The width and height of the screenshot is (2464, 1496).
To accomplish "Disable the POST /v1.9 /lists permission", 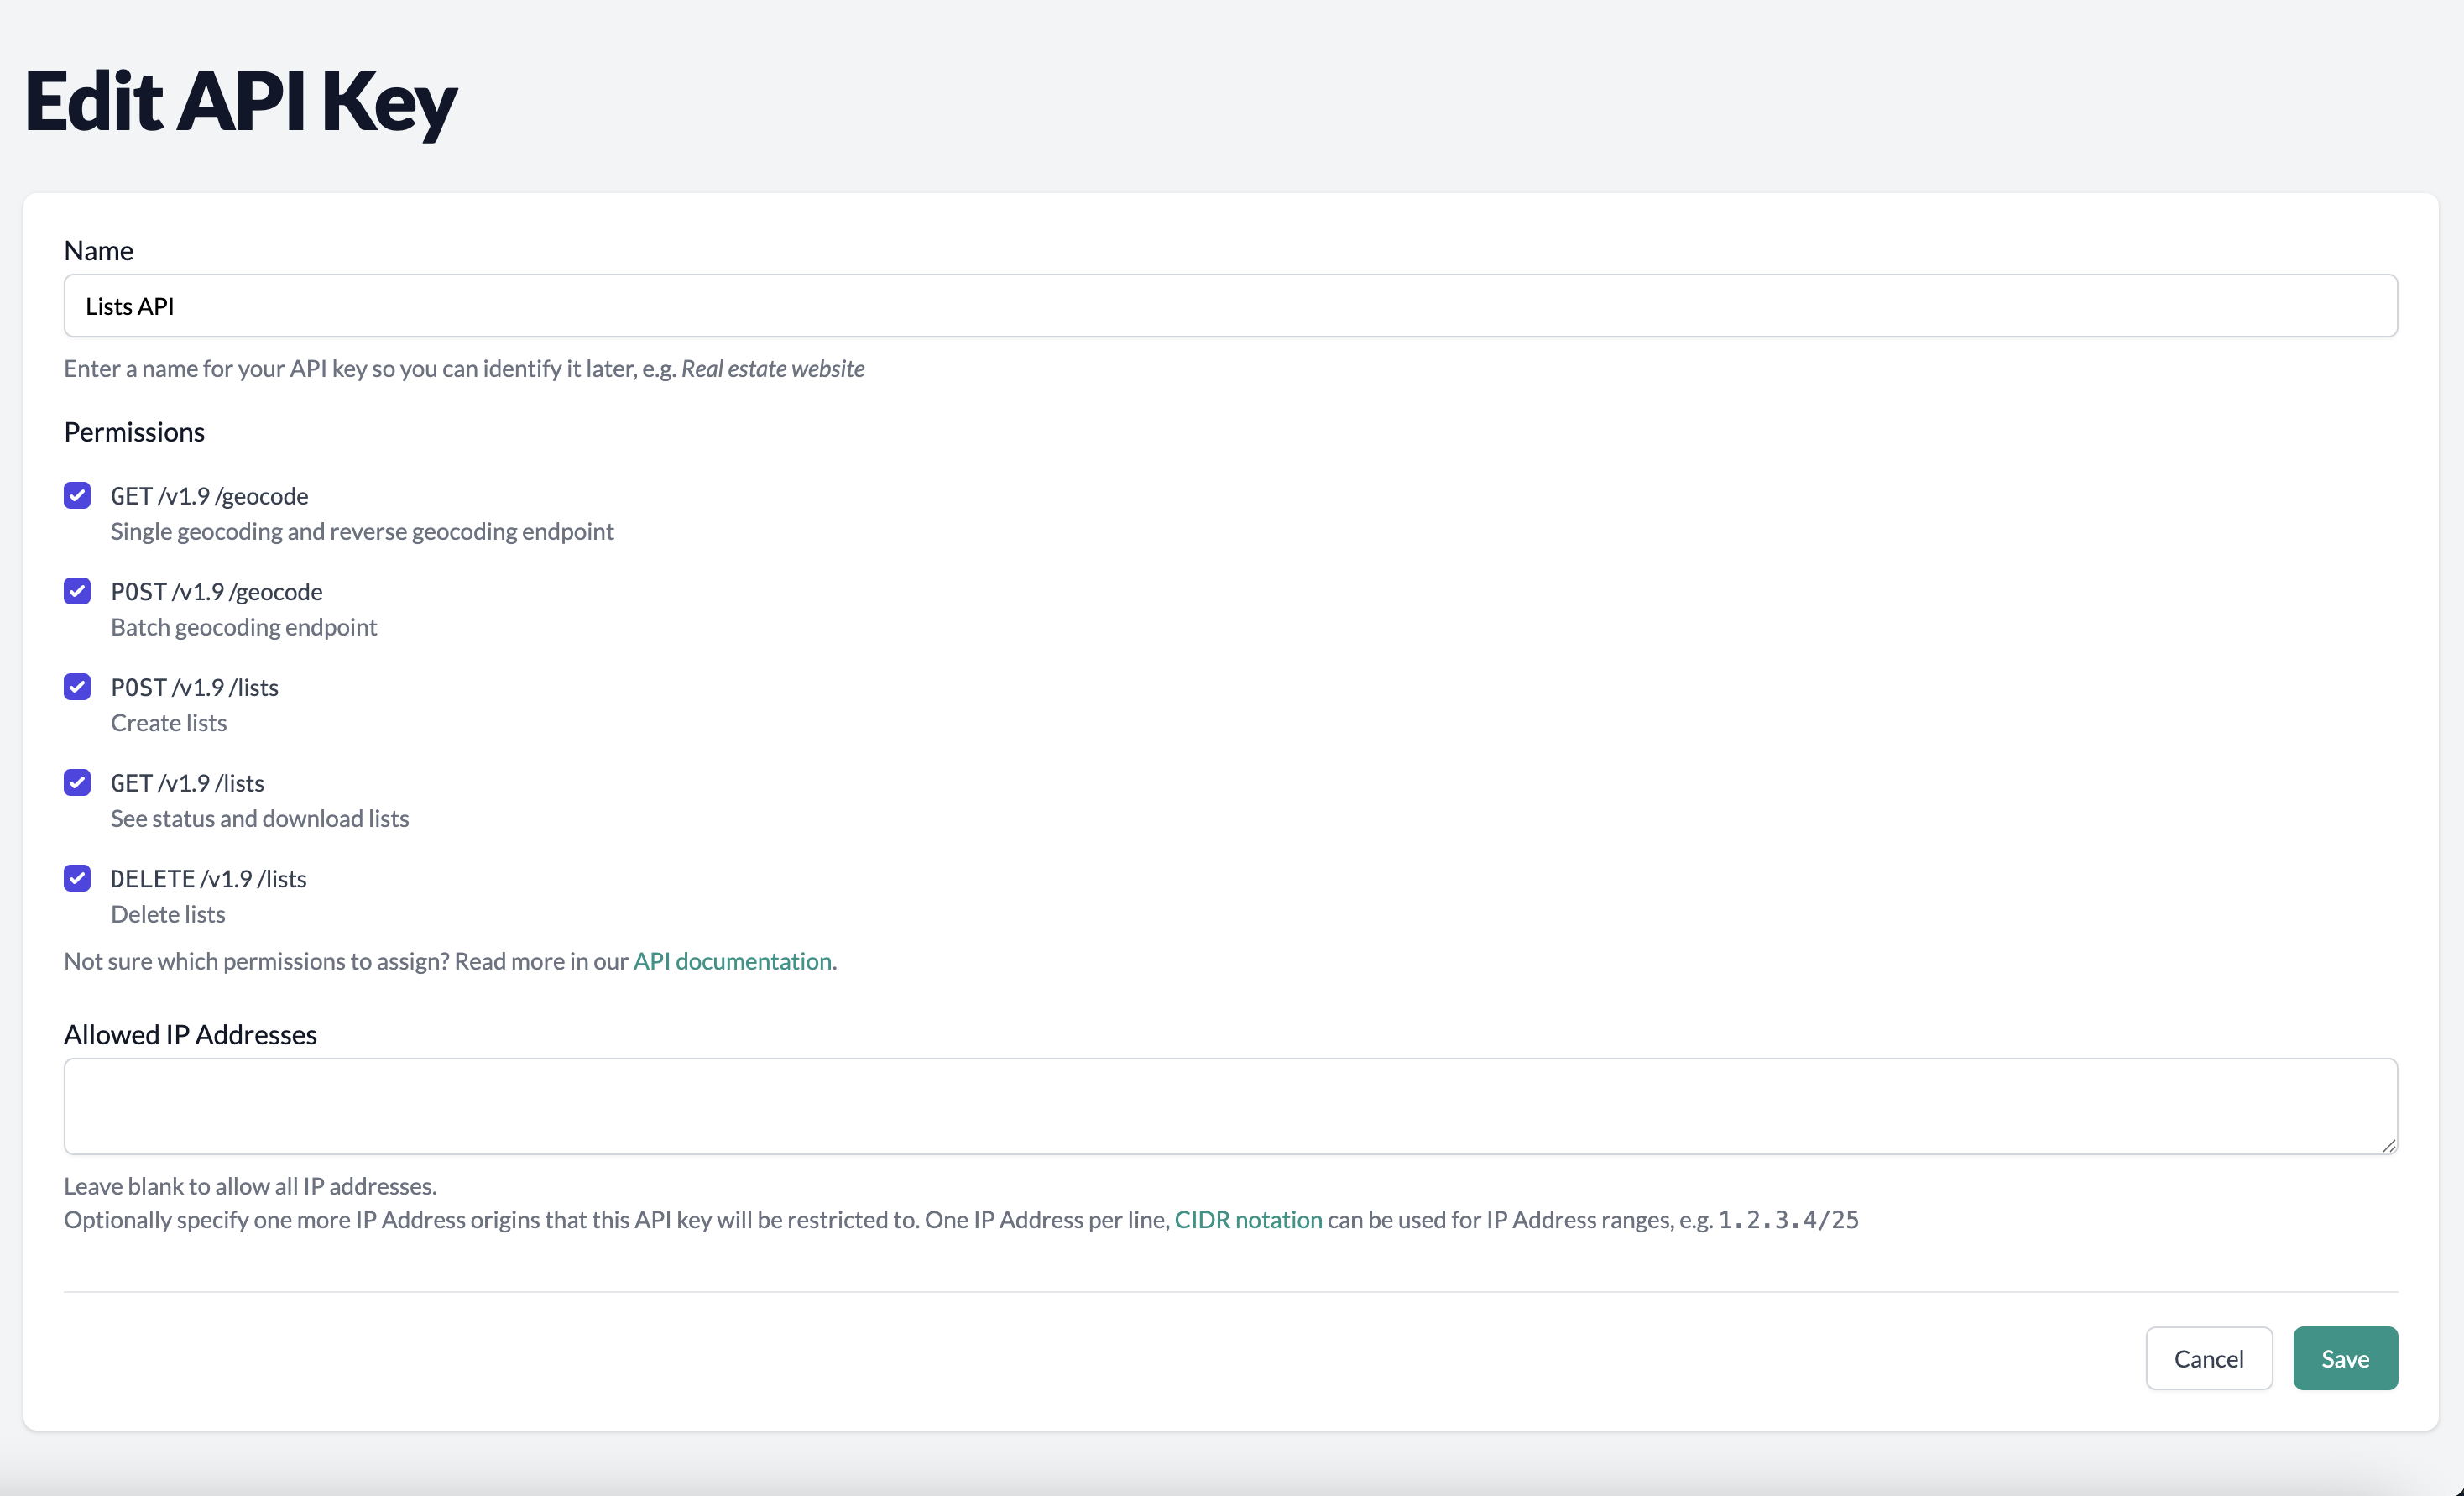I will tap(77, 687).
